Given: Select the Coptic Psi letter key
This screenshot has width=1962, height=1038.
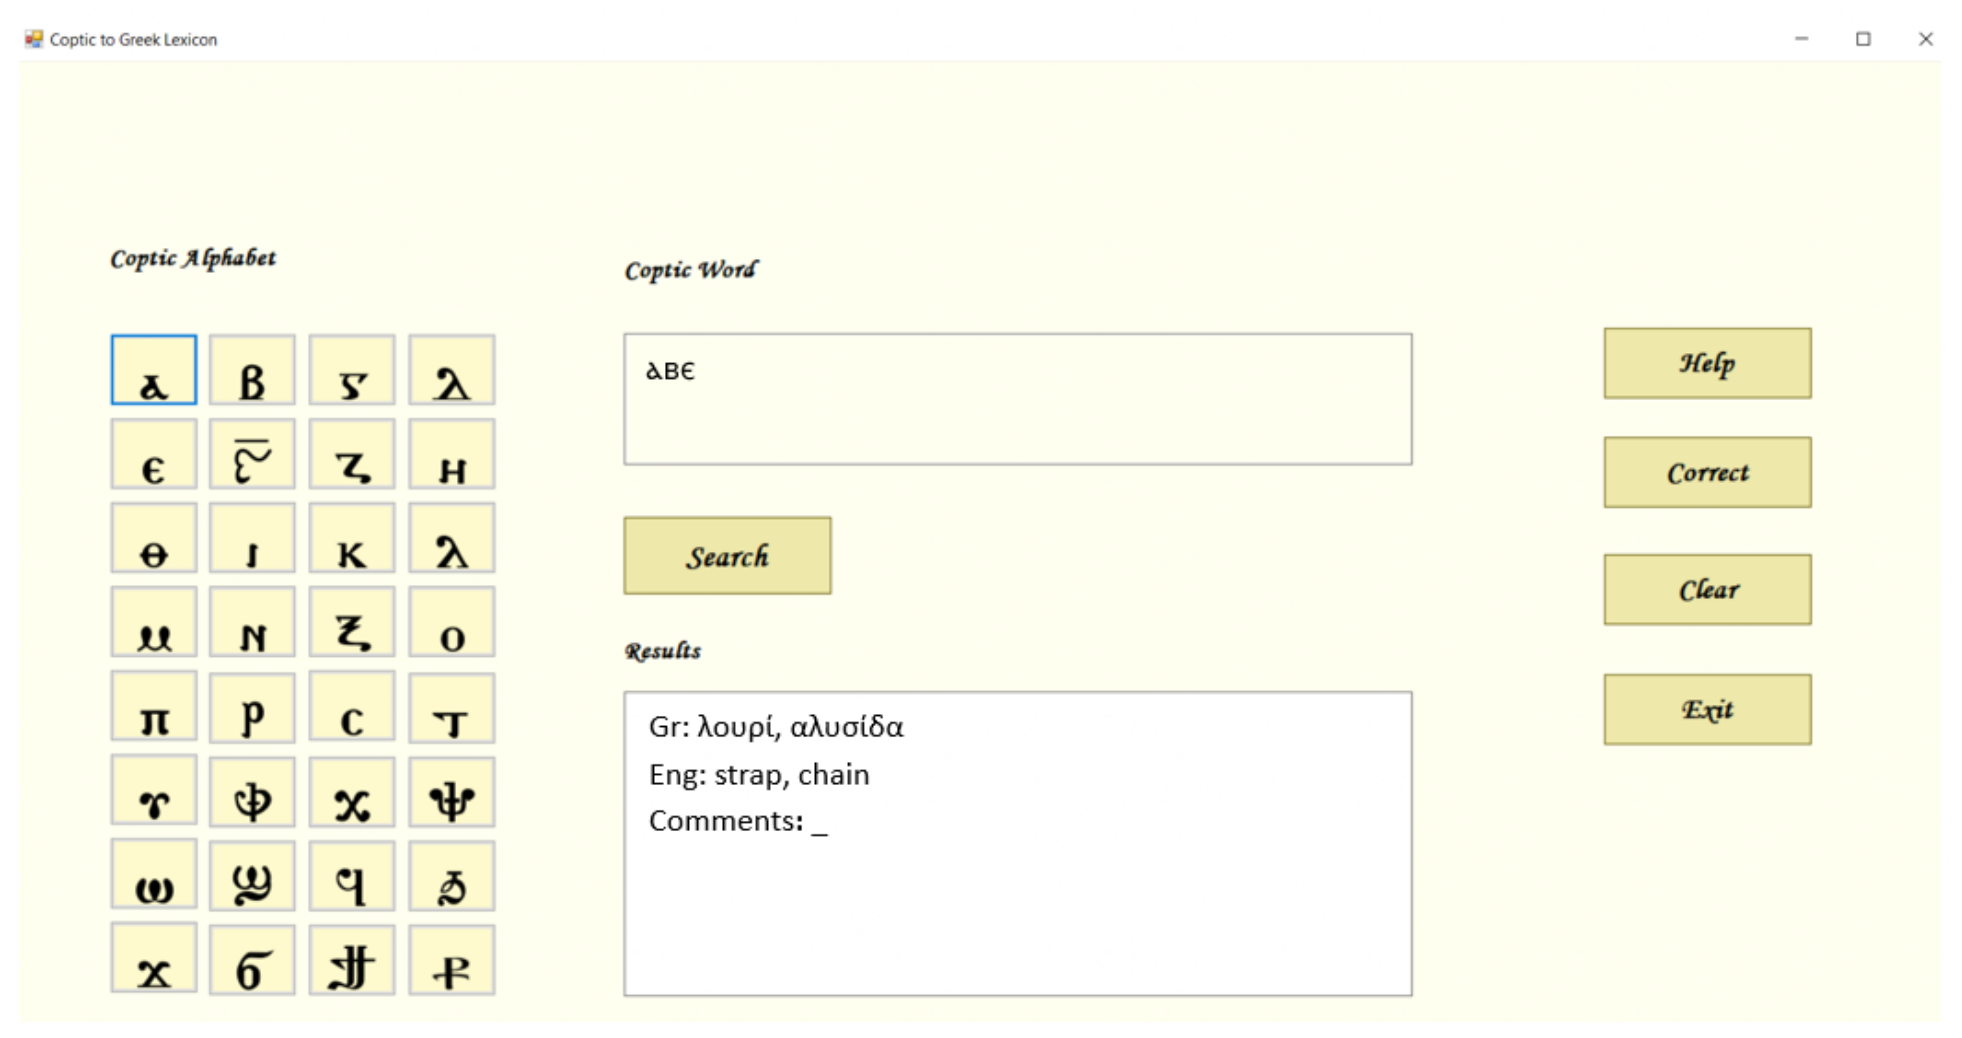Looking at the screenshot, I should point(452,791).
